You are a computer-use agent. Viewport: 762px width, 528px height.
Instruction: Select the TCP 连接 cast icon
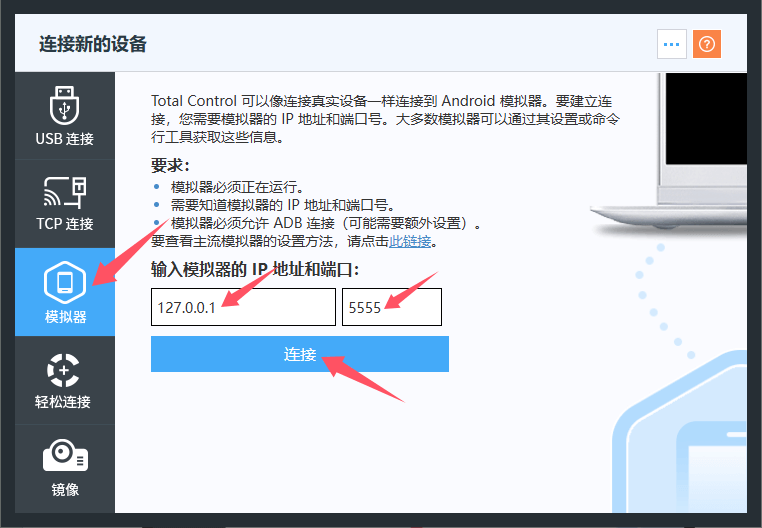click(65, 192)
